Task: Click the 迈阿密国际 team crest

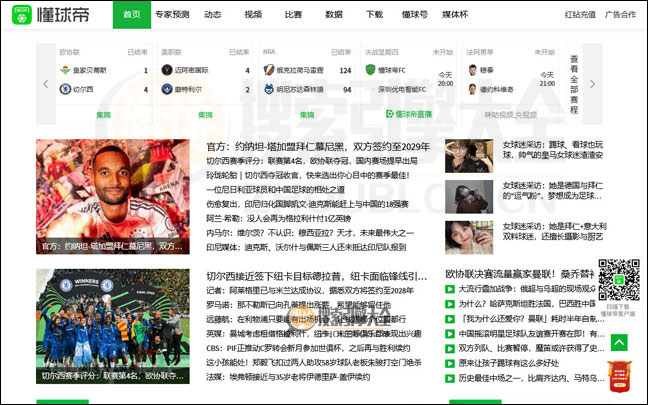Action: click(x=167, y=70)
